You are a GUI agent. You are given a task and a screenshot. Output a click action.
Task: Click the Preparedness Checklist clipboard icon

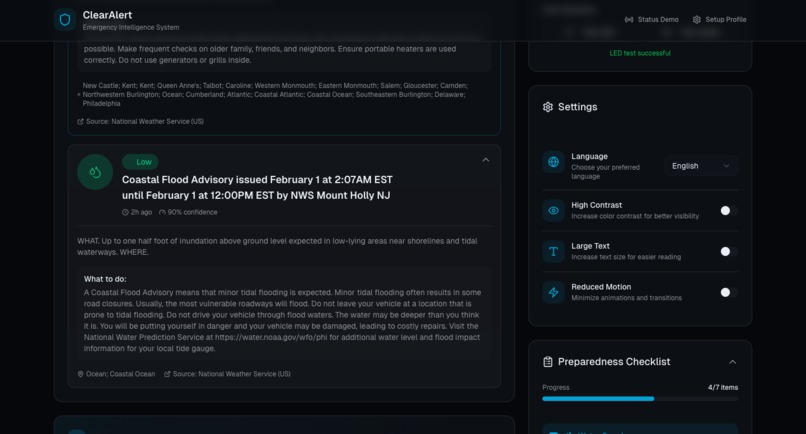(x=547, y=362)
